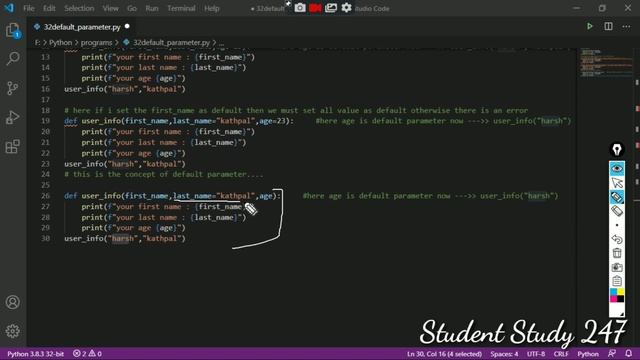Change indentation via Spaces: 4

pyautogui.click(x=504, y=354)
